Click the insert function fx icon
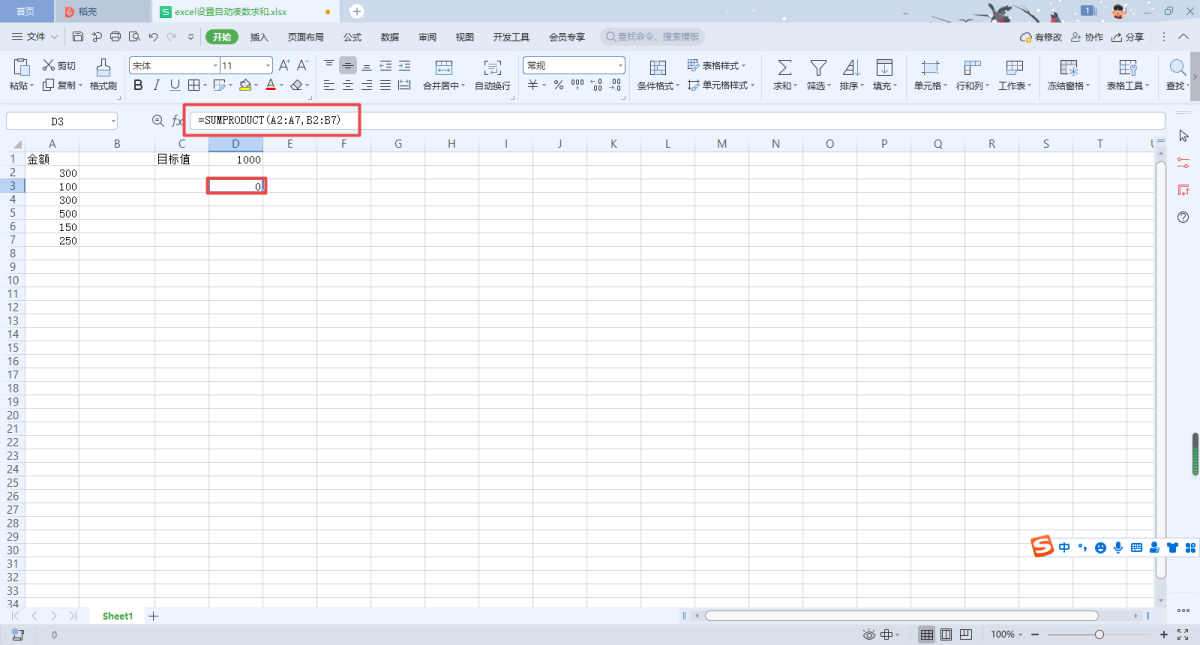Screen dimensions: 1200x645 (177, 121)
